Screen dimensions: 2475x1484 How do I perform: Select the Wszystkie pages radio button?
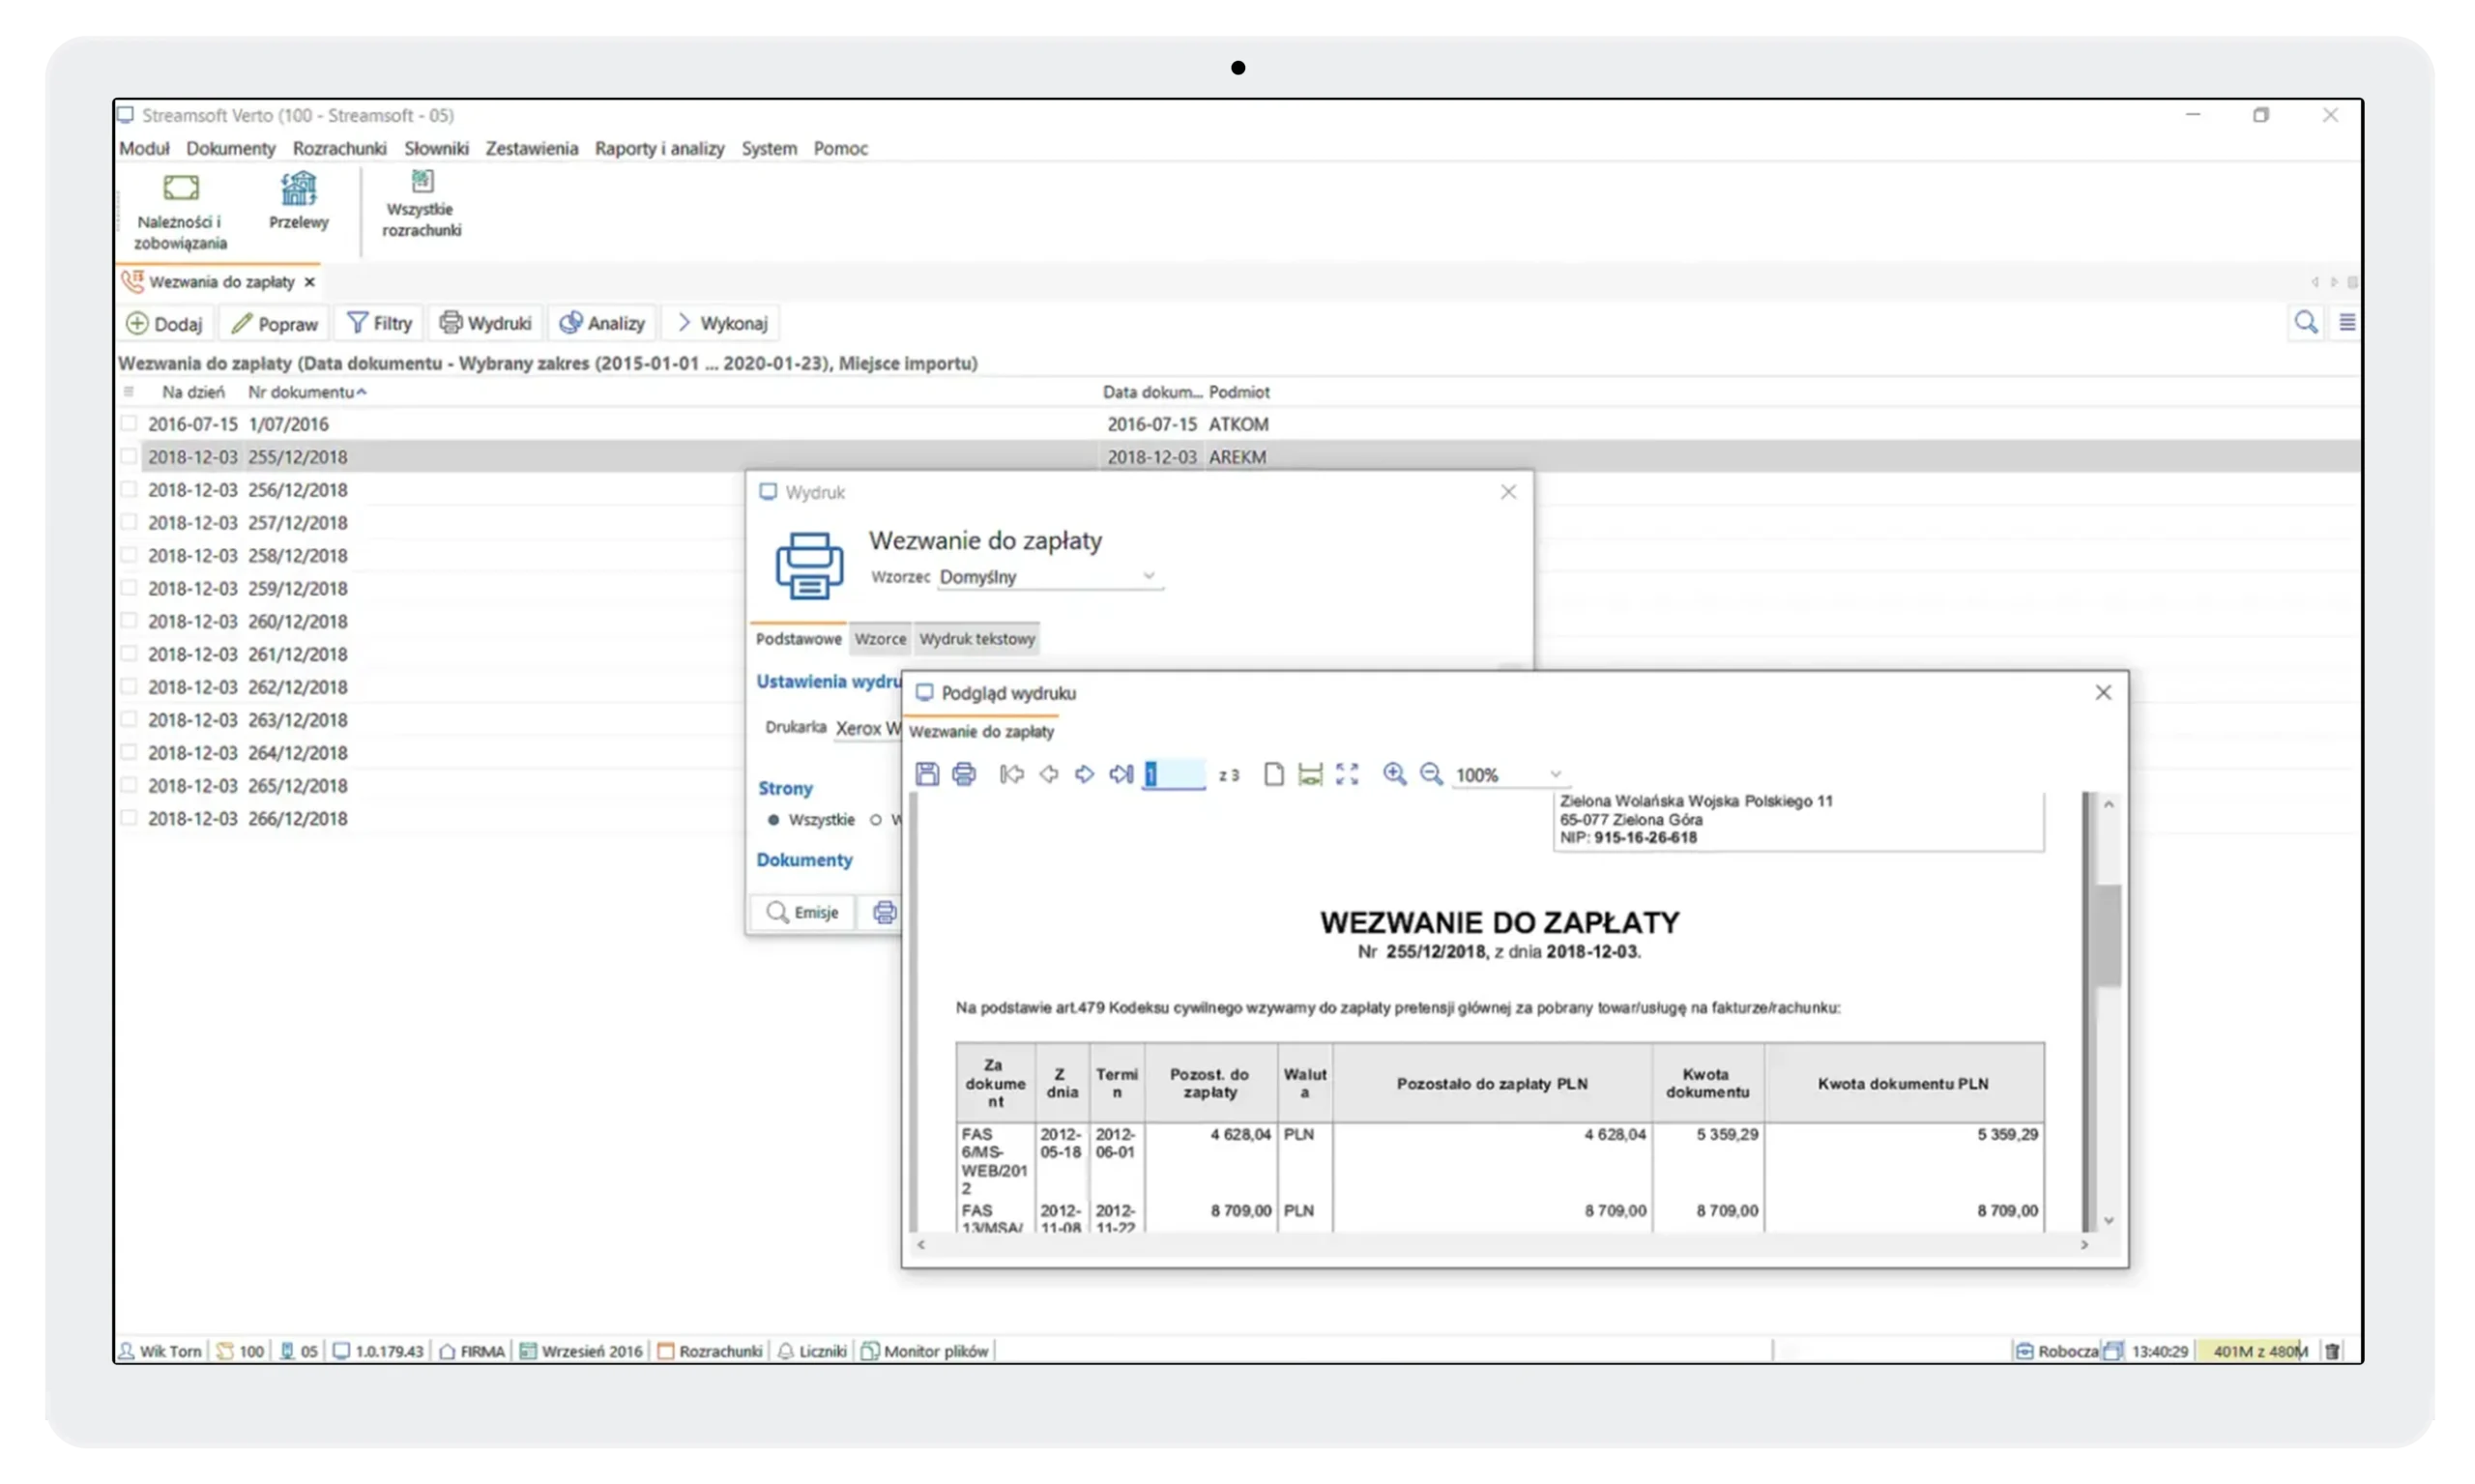[x=773, y=820]
